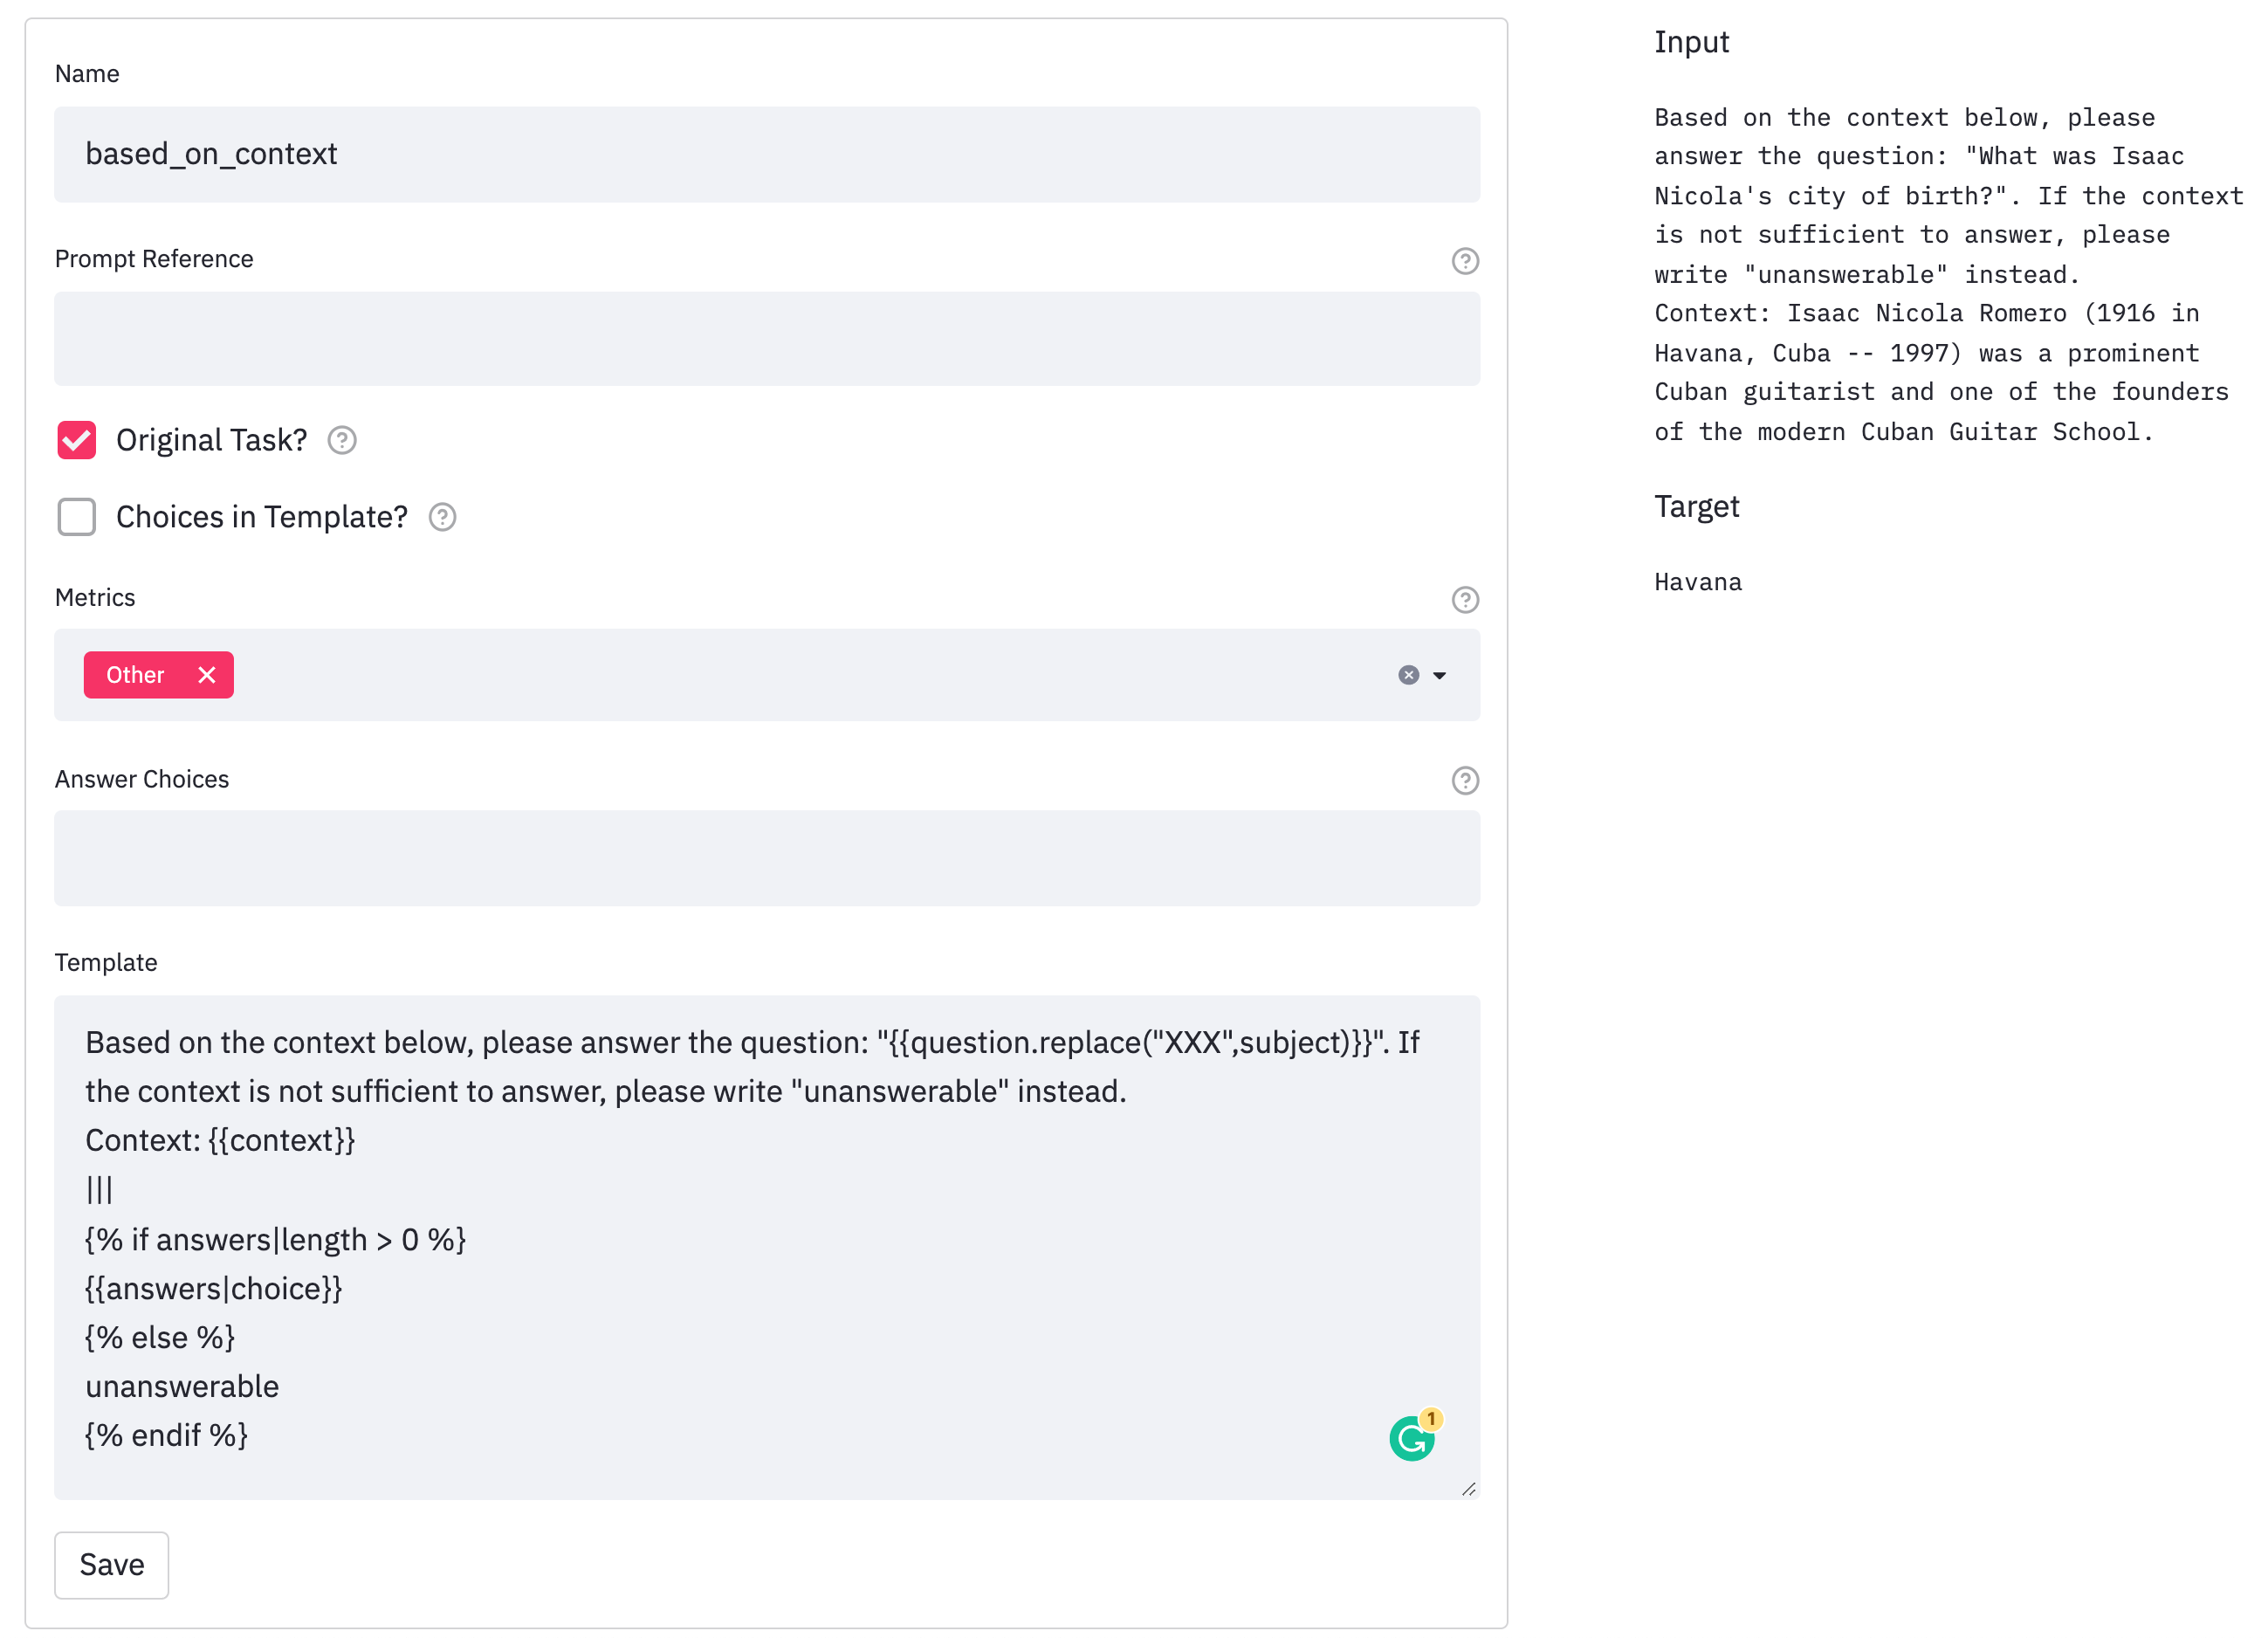Open the Answer Choices help tooltip
Viewport: 2268px width, 1638px height.
tap(1464, 780)
